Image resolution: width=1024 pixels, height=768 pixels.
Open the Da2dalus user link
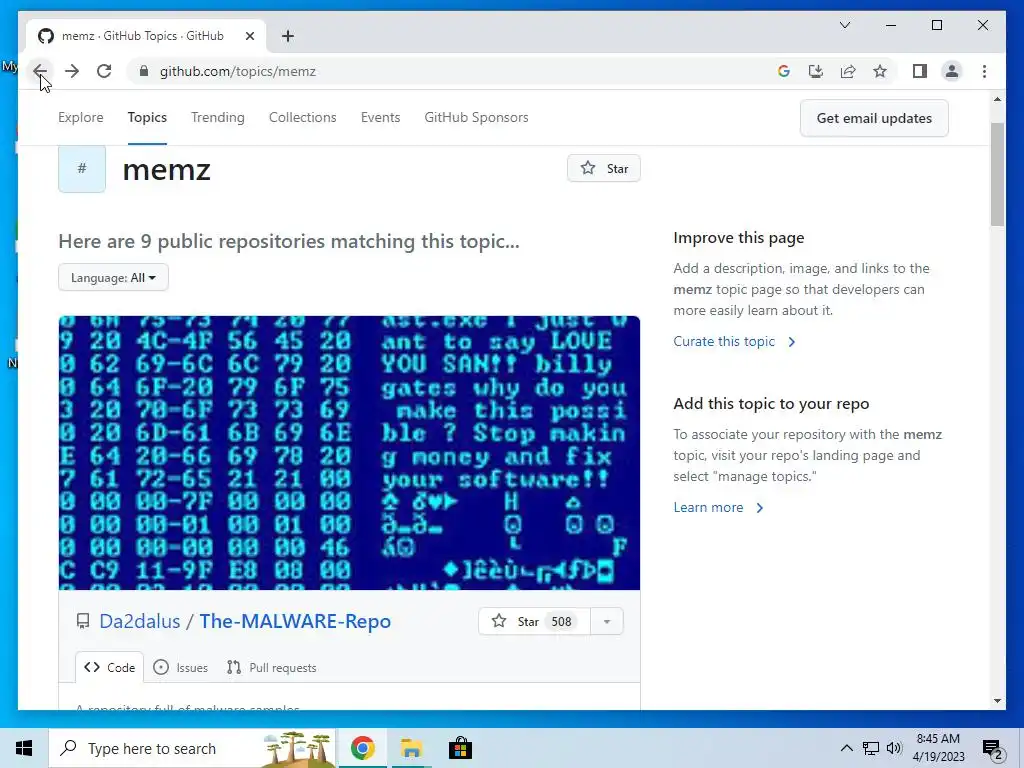point(139,621)
